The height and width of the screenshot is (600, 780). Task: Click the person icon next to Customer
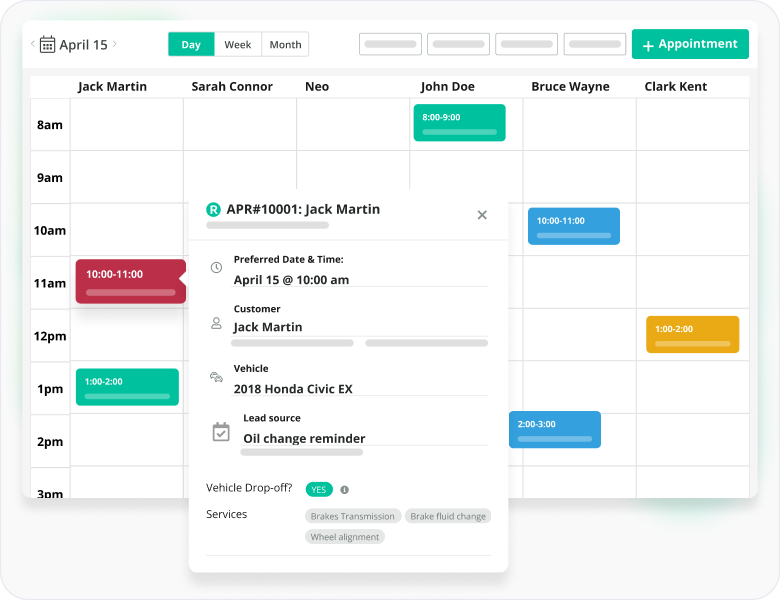(x=216, y=323)
